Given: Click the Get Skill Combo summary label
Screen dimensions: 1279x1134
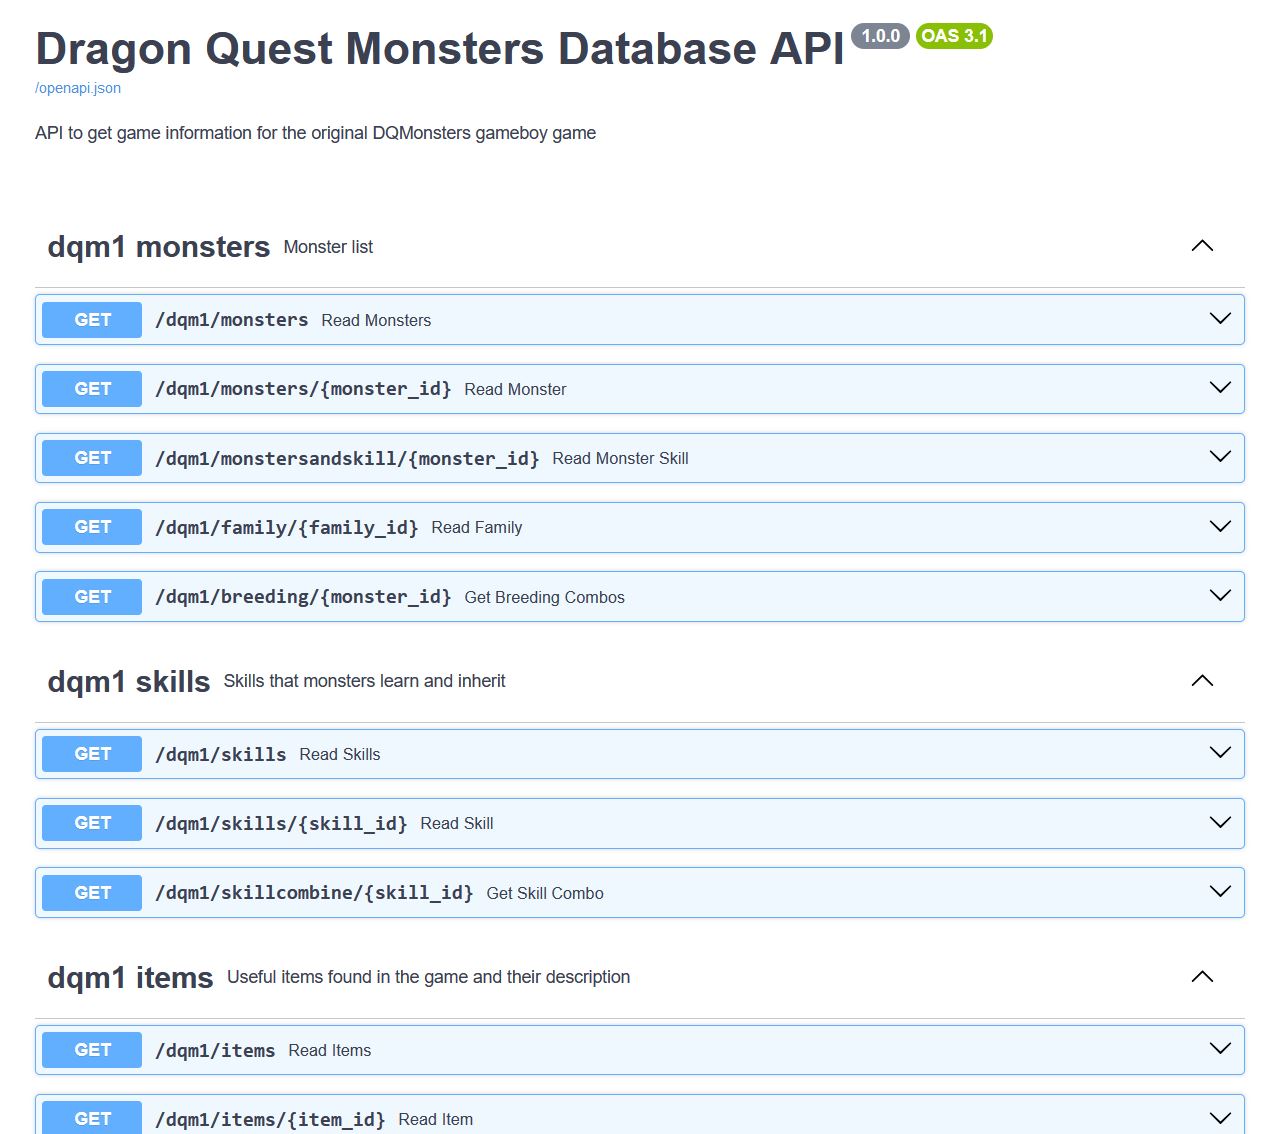Looking at the screenshot, I should click(545, 893).
